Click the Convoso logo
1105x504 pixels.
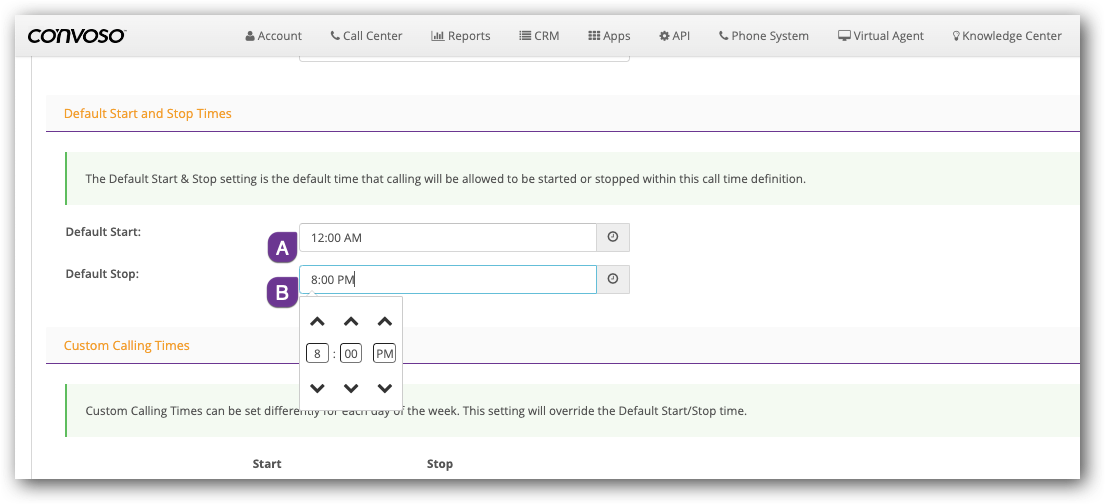76,37
